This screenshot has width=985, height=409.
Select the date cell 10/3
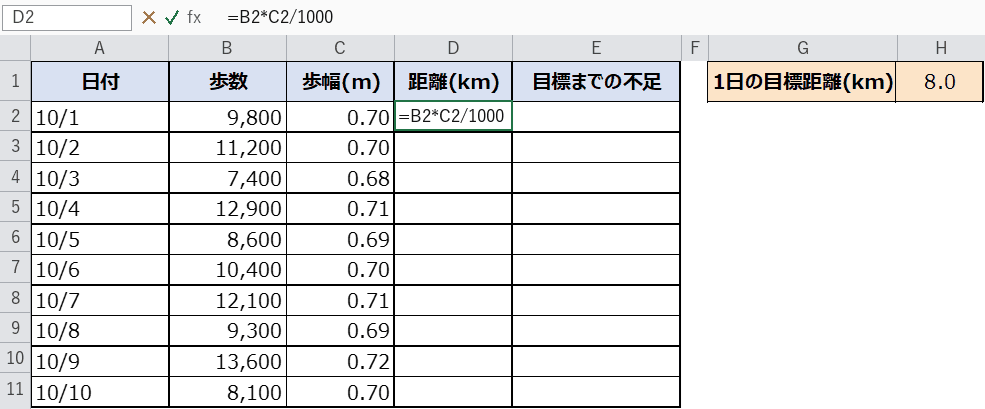[100, 178]
